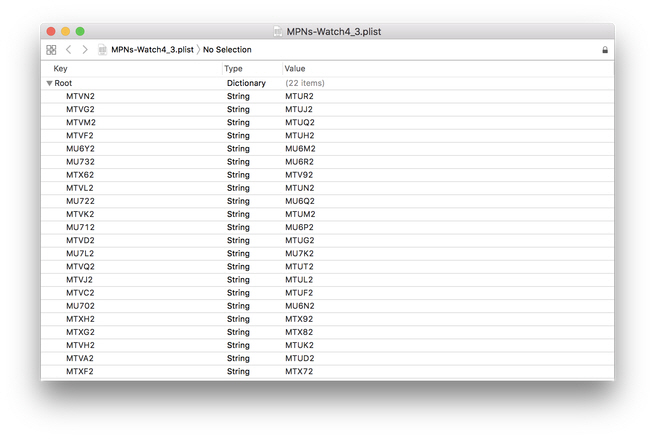Select the MU7L2 key row
Screen dimensions: 655x439
pos(327,254)
